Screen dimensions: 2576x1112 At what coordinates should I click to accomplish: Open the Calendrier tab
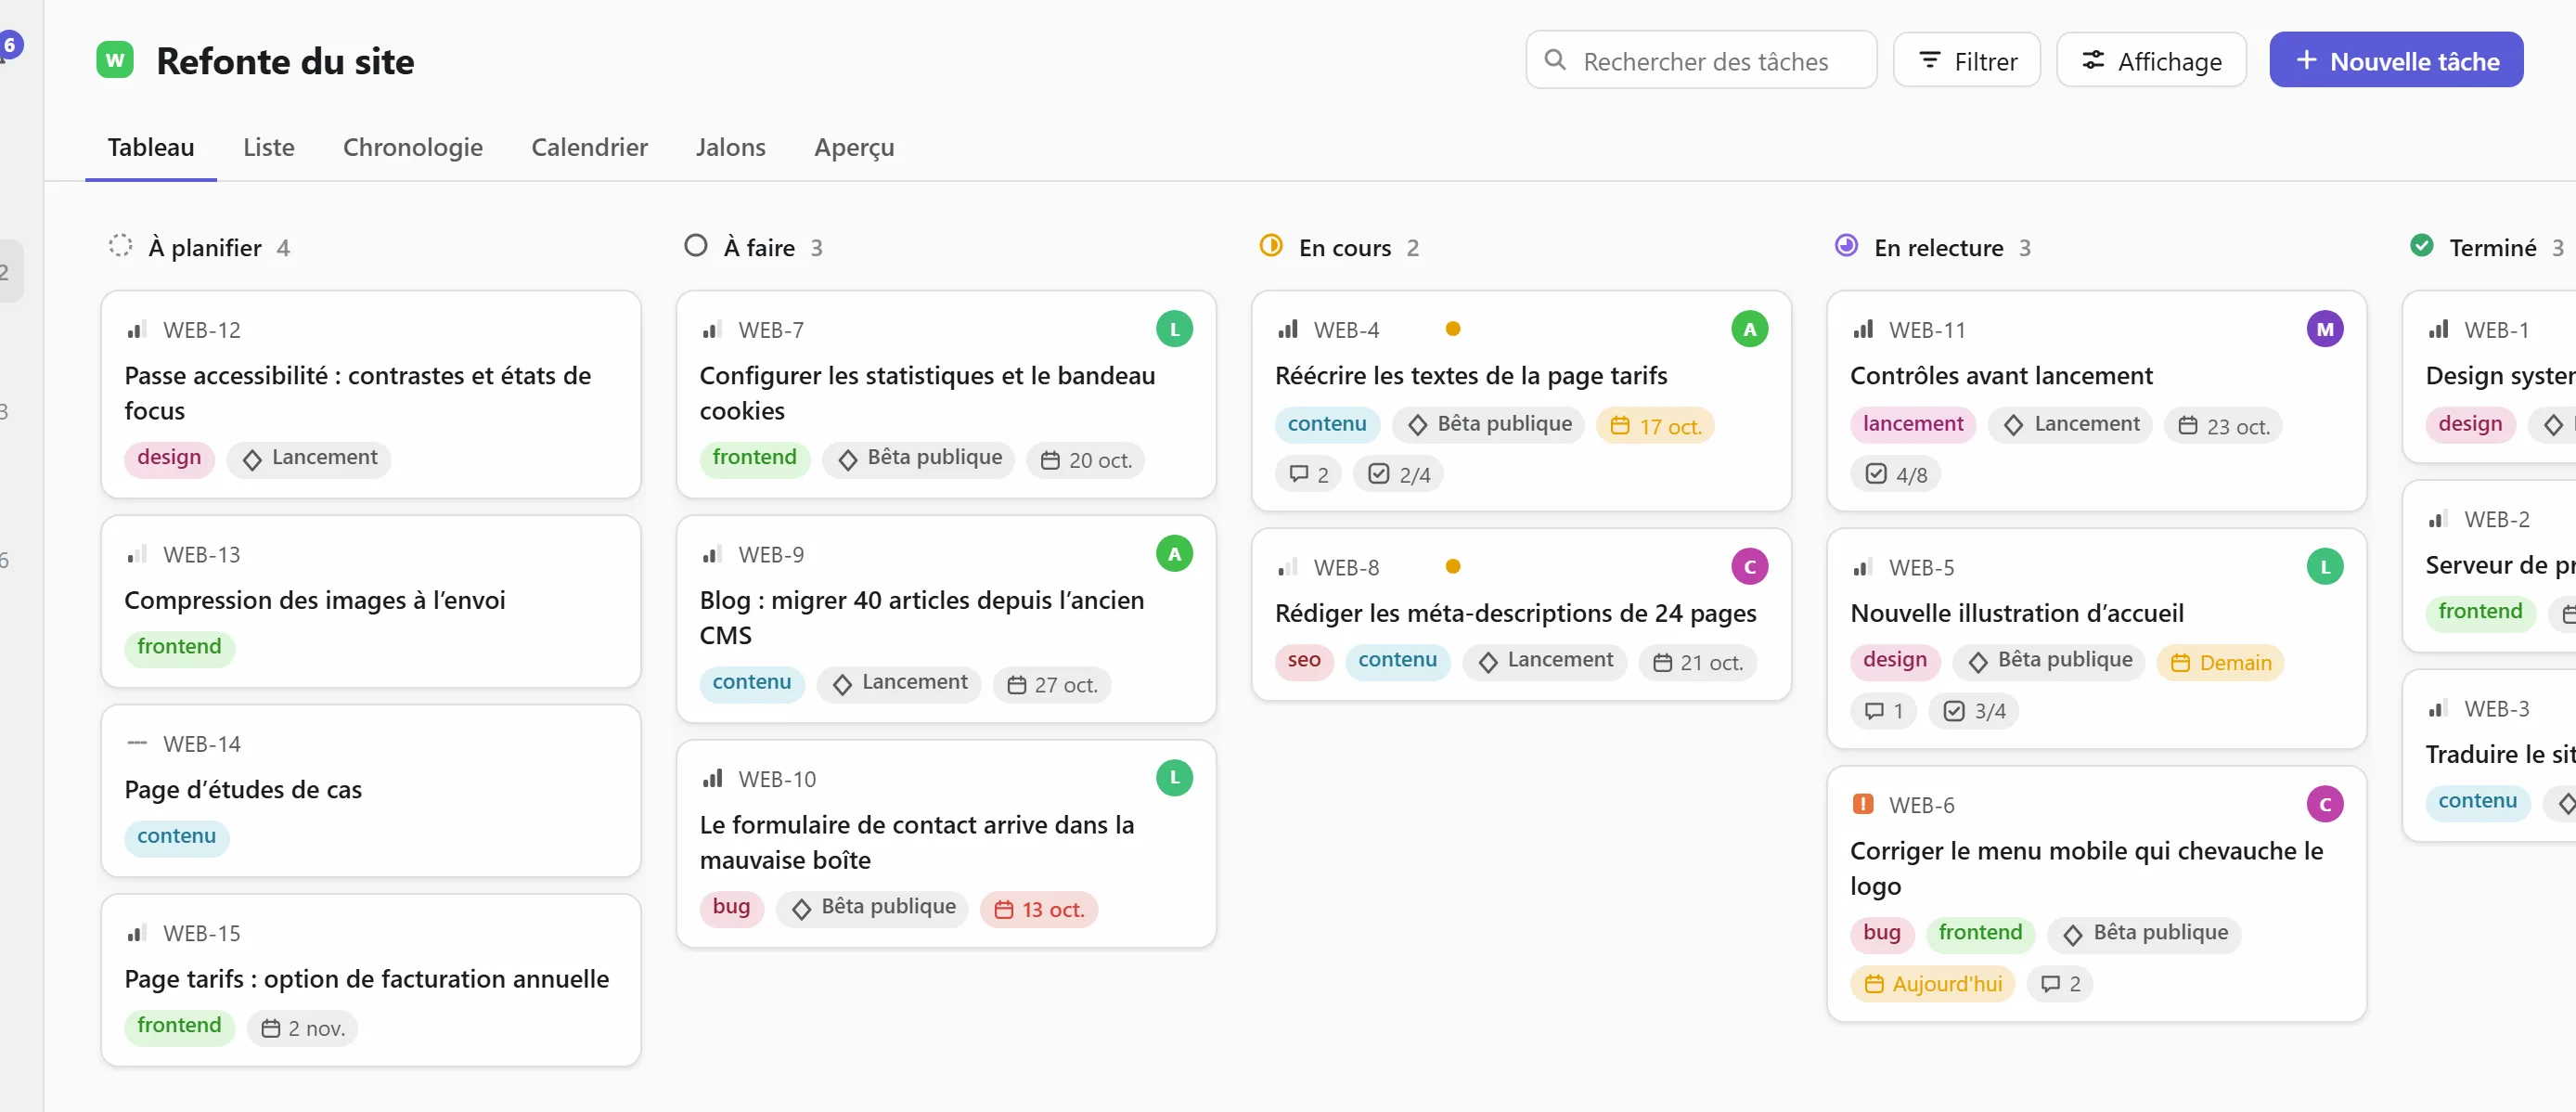589,147
